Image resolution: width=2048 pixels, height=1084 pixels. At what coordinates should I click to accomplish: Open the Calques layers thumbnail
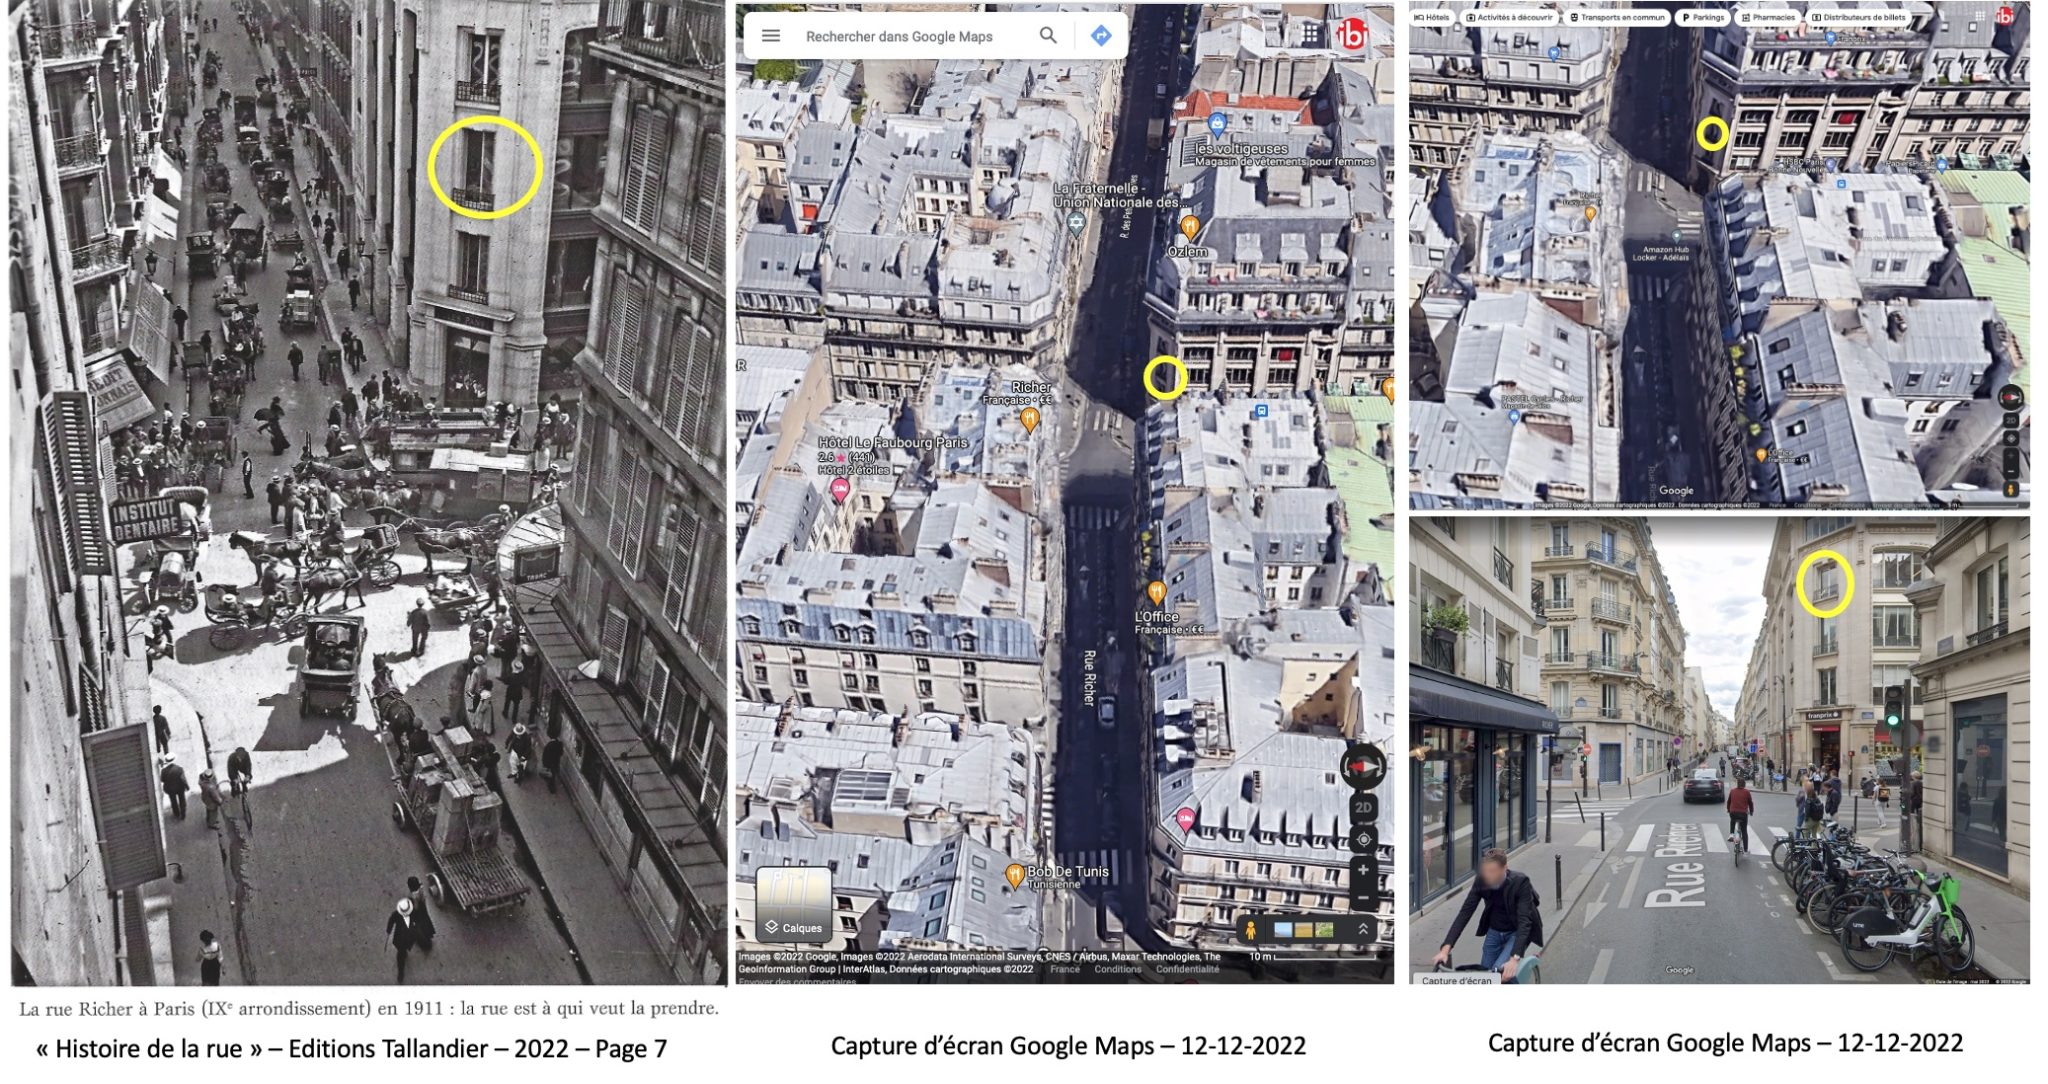click(x=793, y=905)
